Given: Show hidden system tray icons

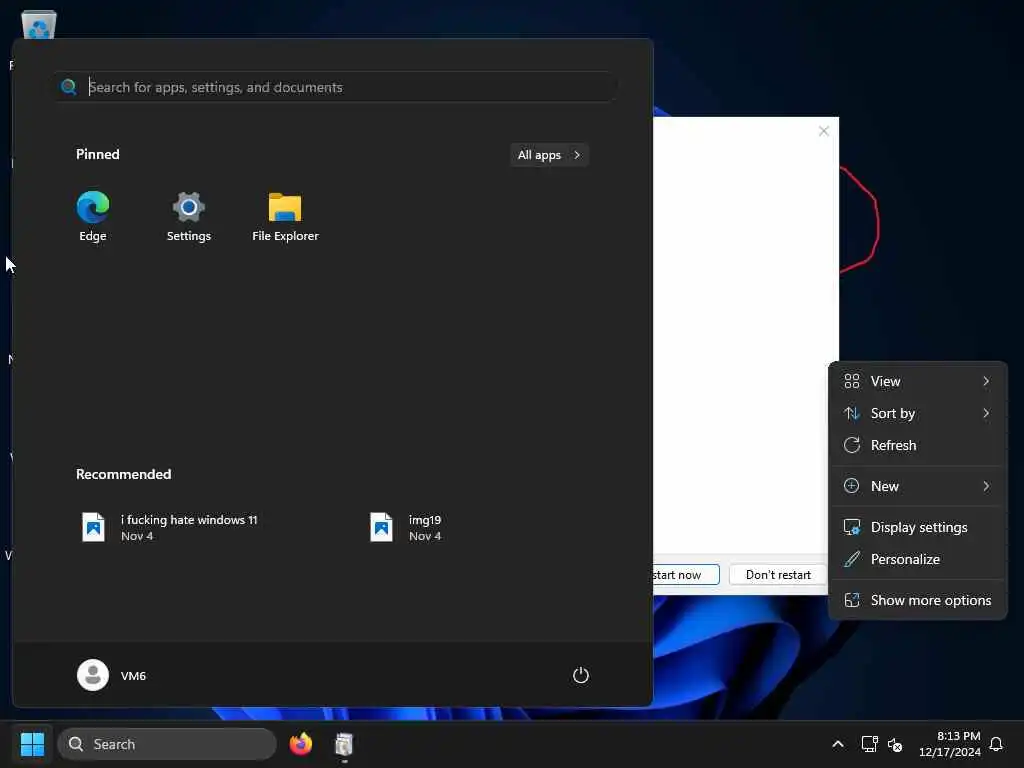Looking at the screenshot, I should (x=838, y=744).
